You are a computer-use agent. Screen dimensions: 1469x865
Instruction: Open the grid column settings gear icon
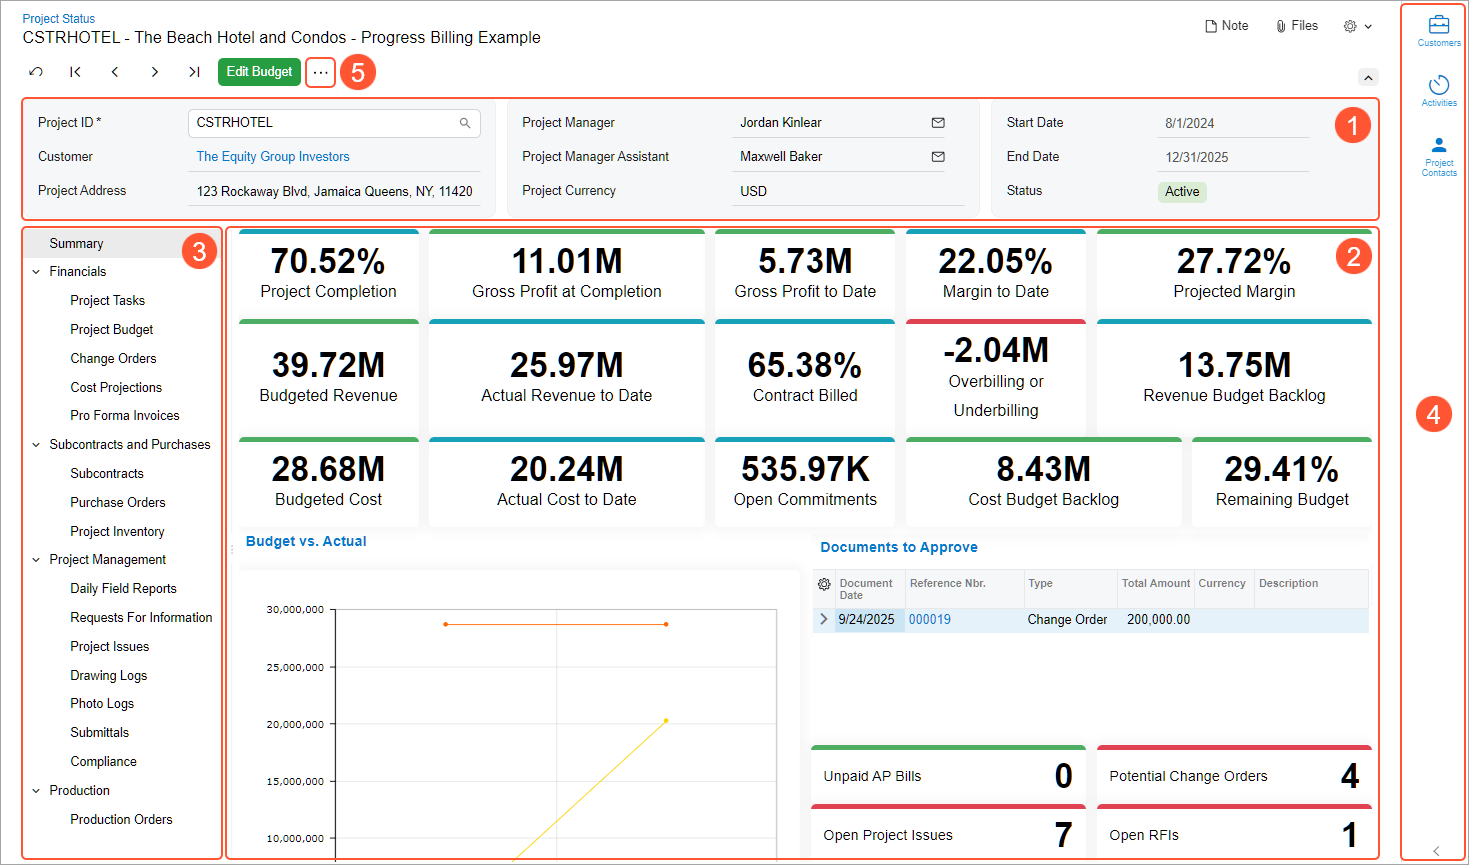click(824, 584)
